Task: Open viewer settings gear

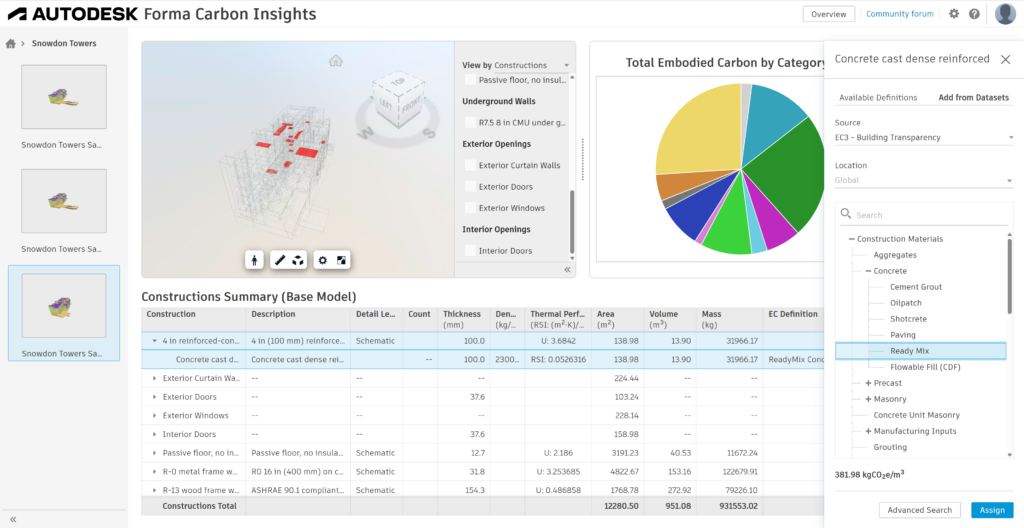Action: click(x=323, y=260)
